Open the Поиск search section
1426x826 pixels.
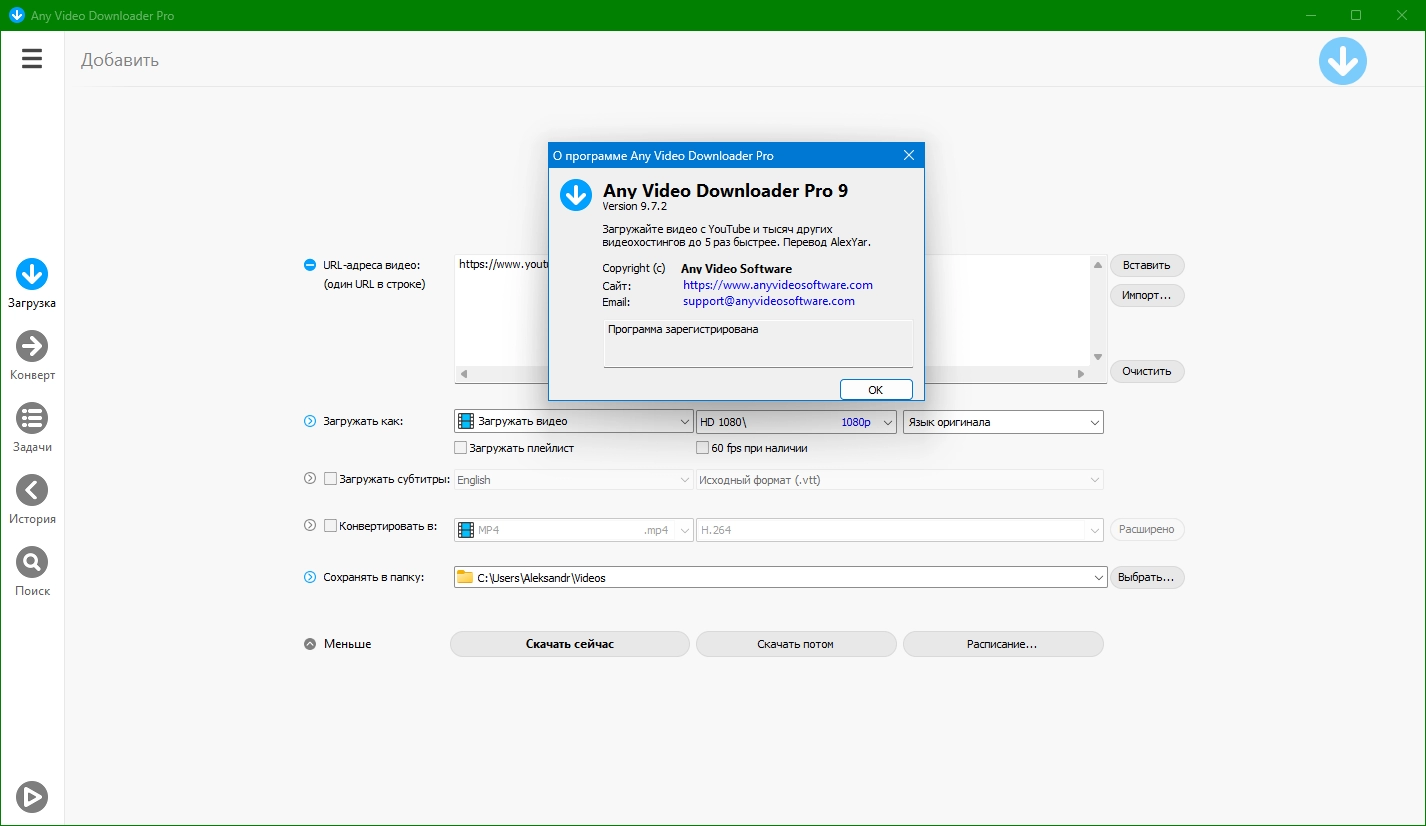click(x=32, y=572)
